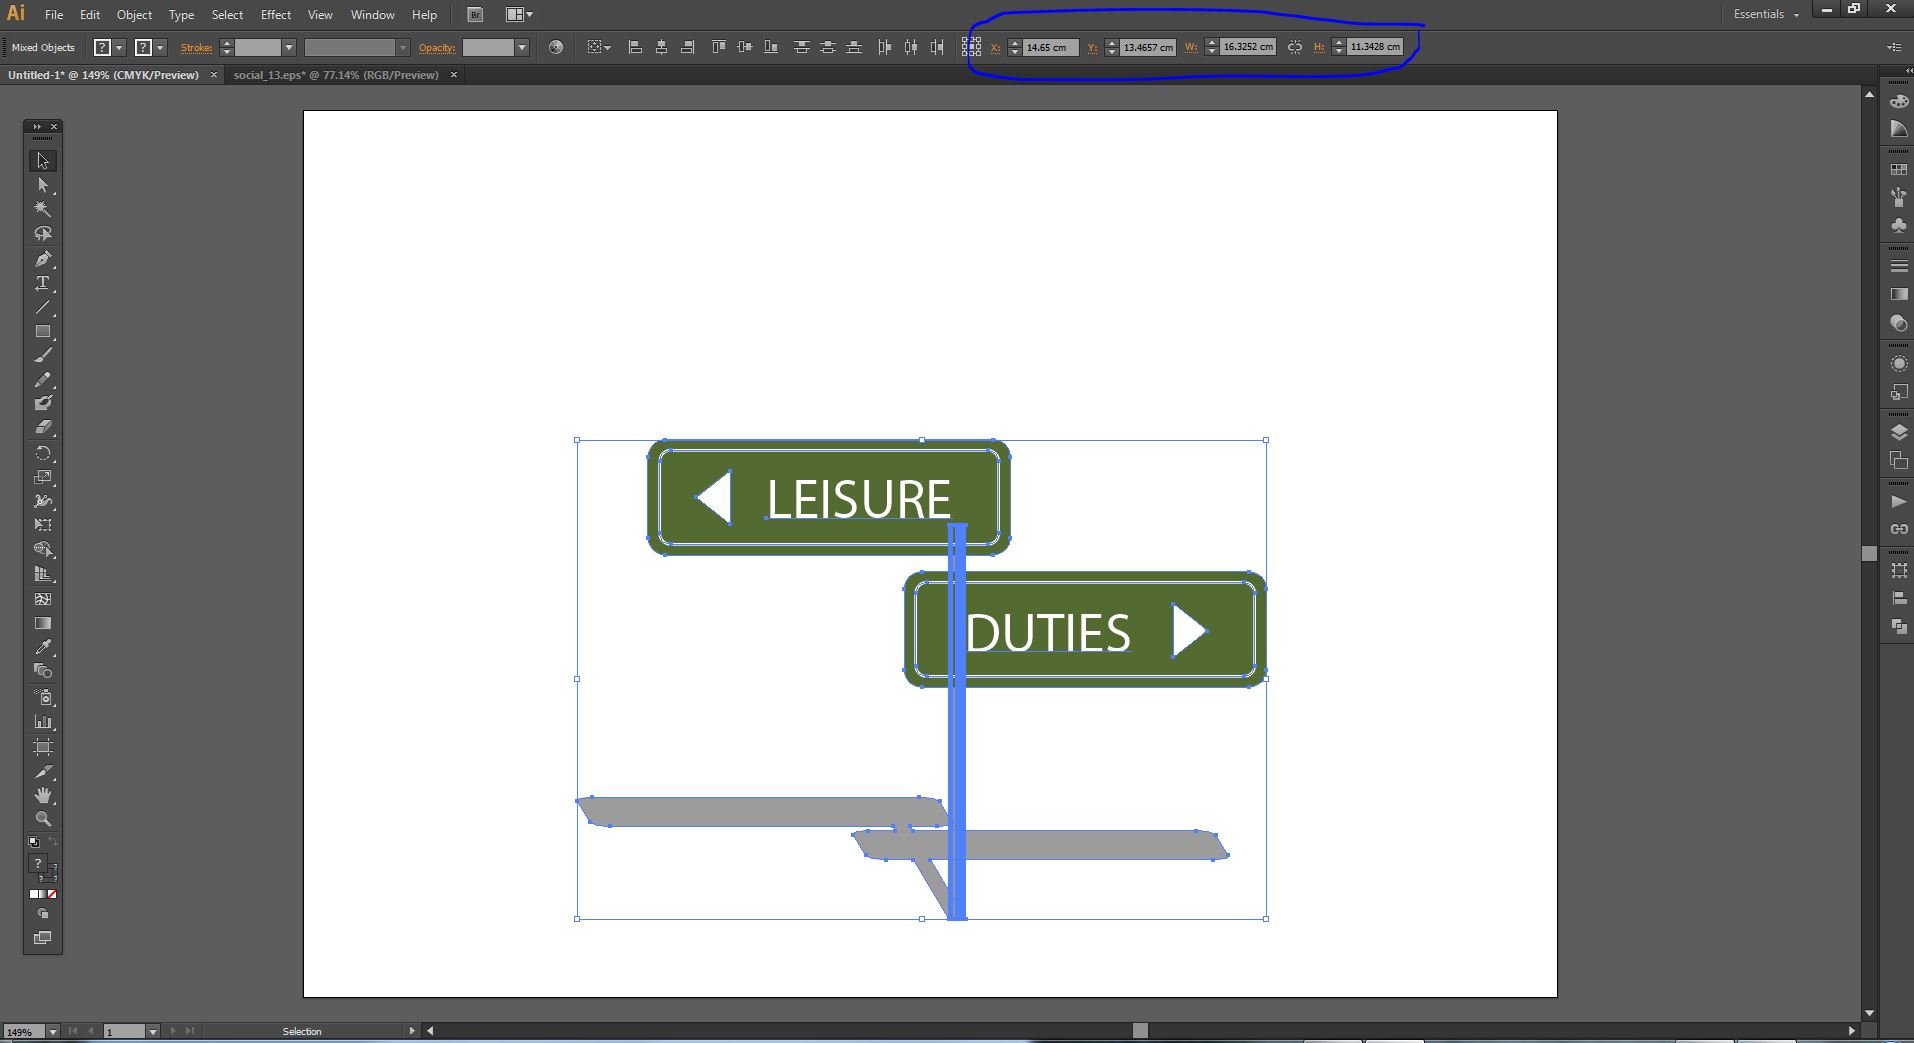Expand the Opacity dropdown
This screenshot has width=1914, height=1043.
pos(522,47)
